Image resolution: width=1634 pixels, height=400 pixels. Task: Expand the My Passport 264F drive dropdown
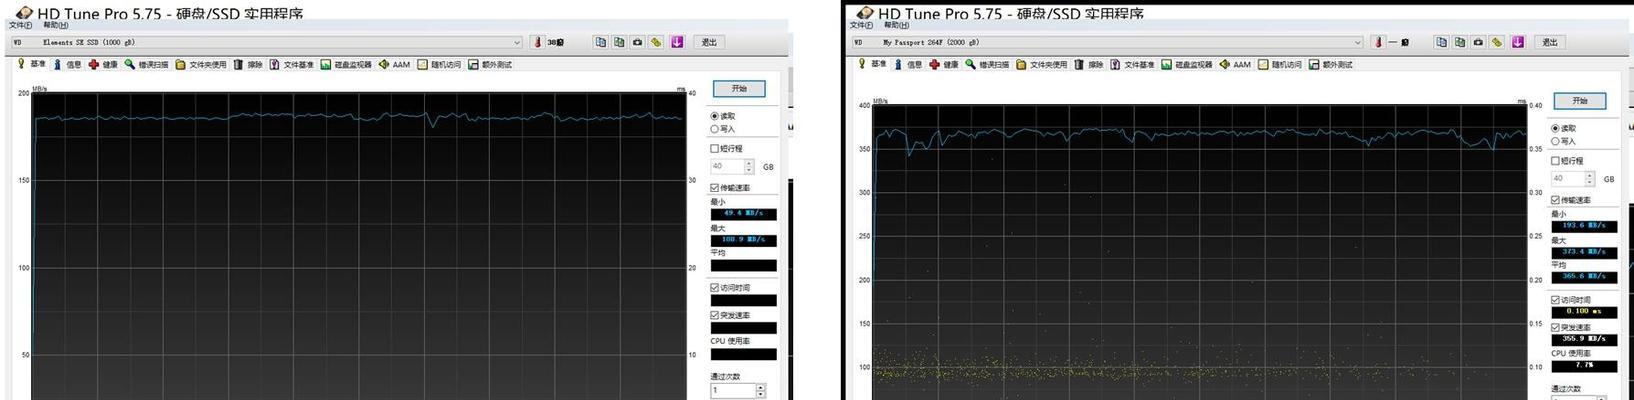[x=1357, y=42]
